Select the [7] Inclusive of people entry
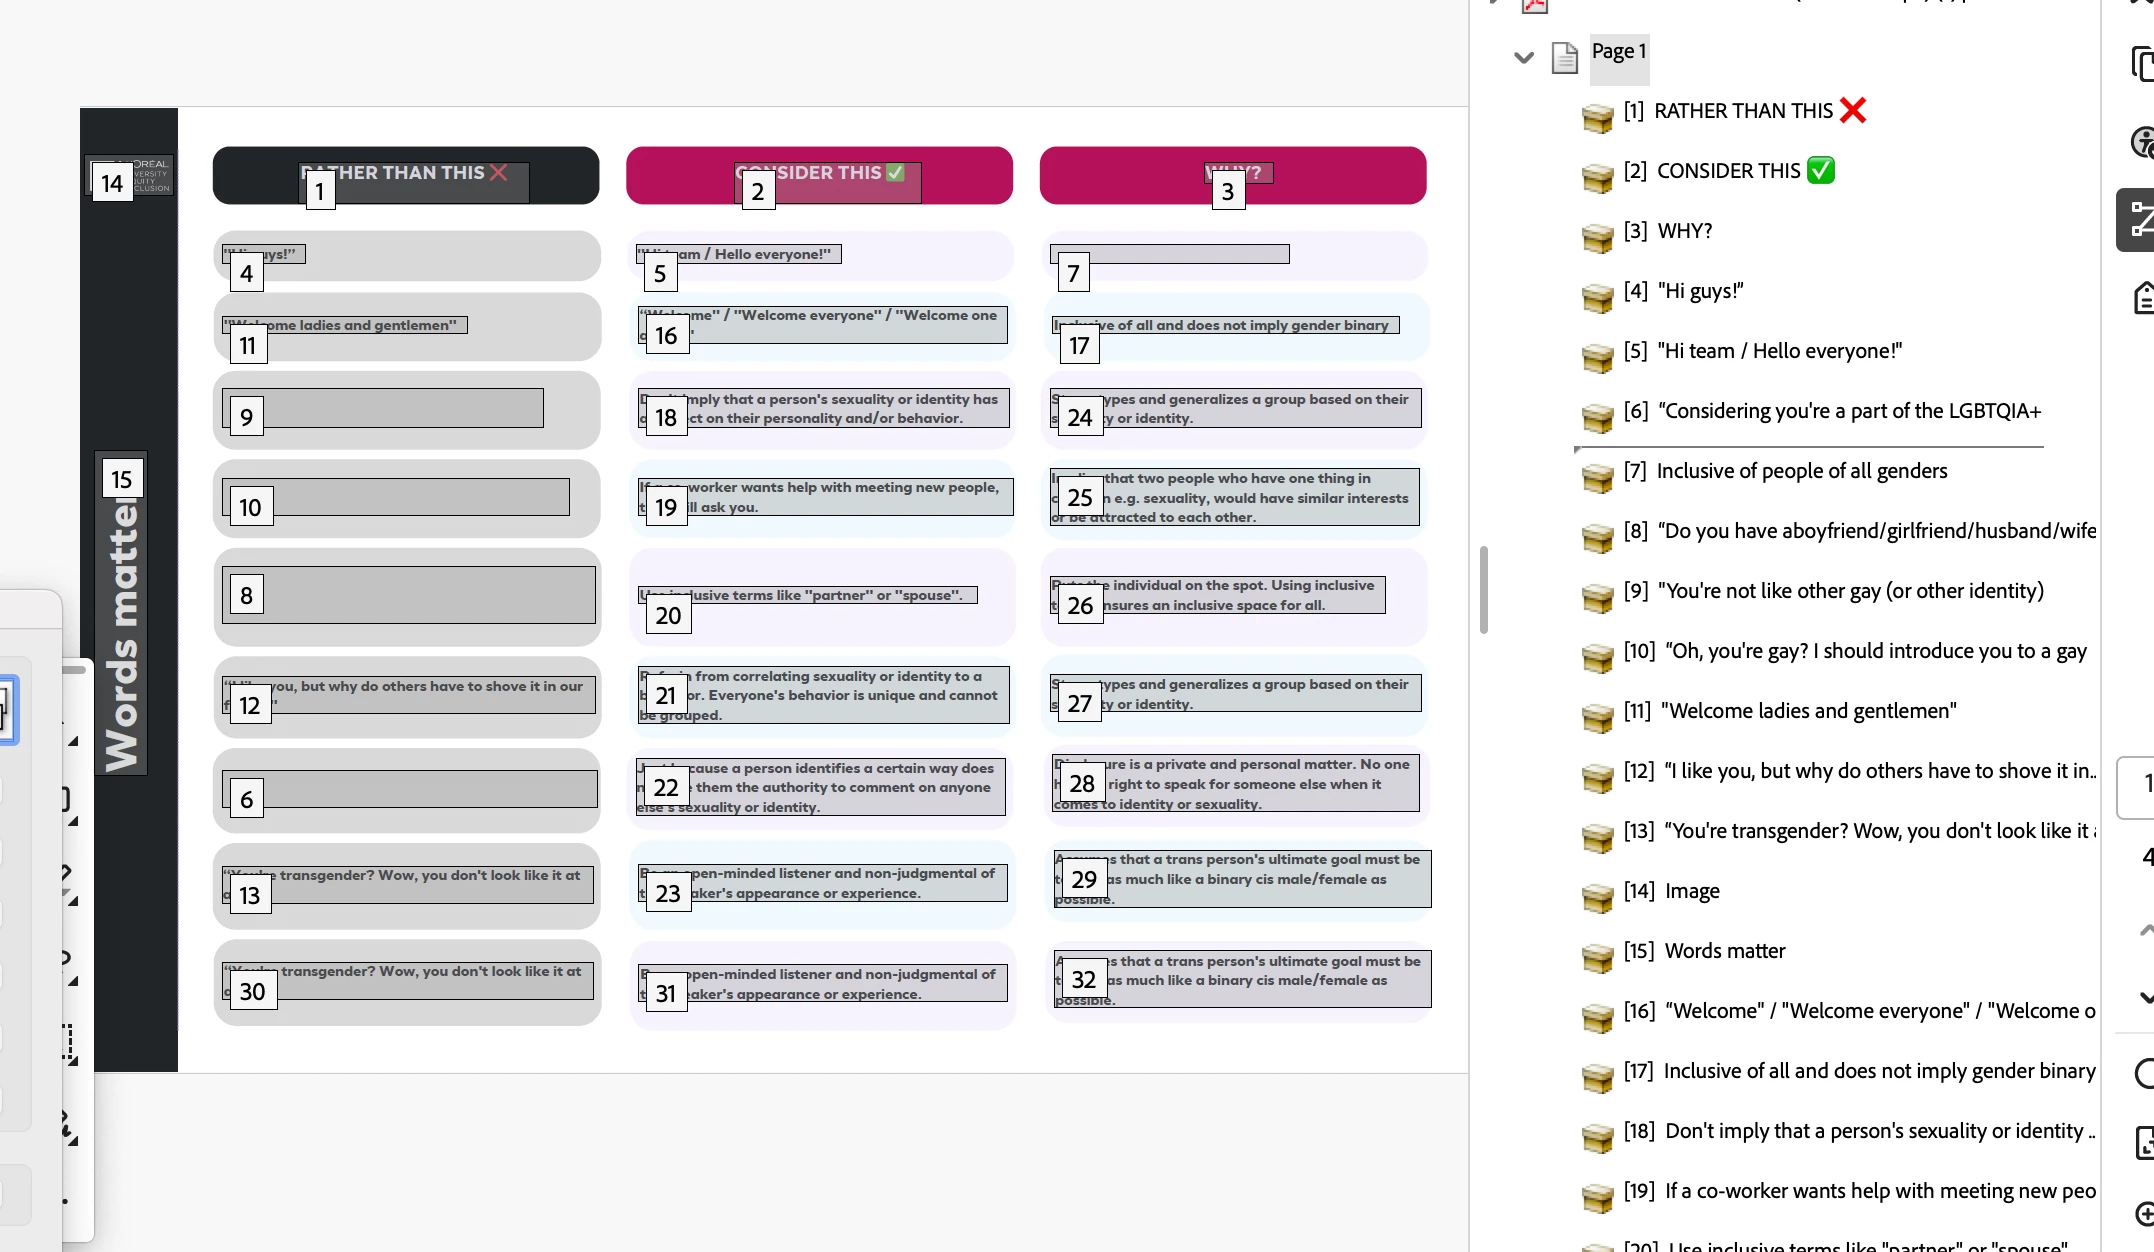Screen dimensions: 2154x1252 1801,471
